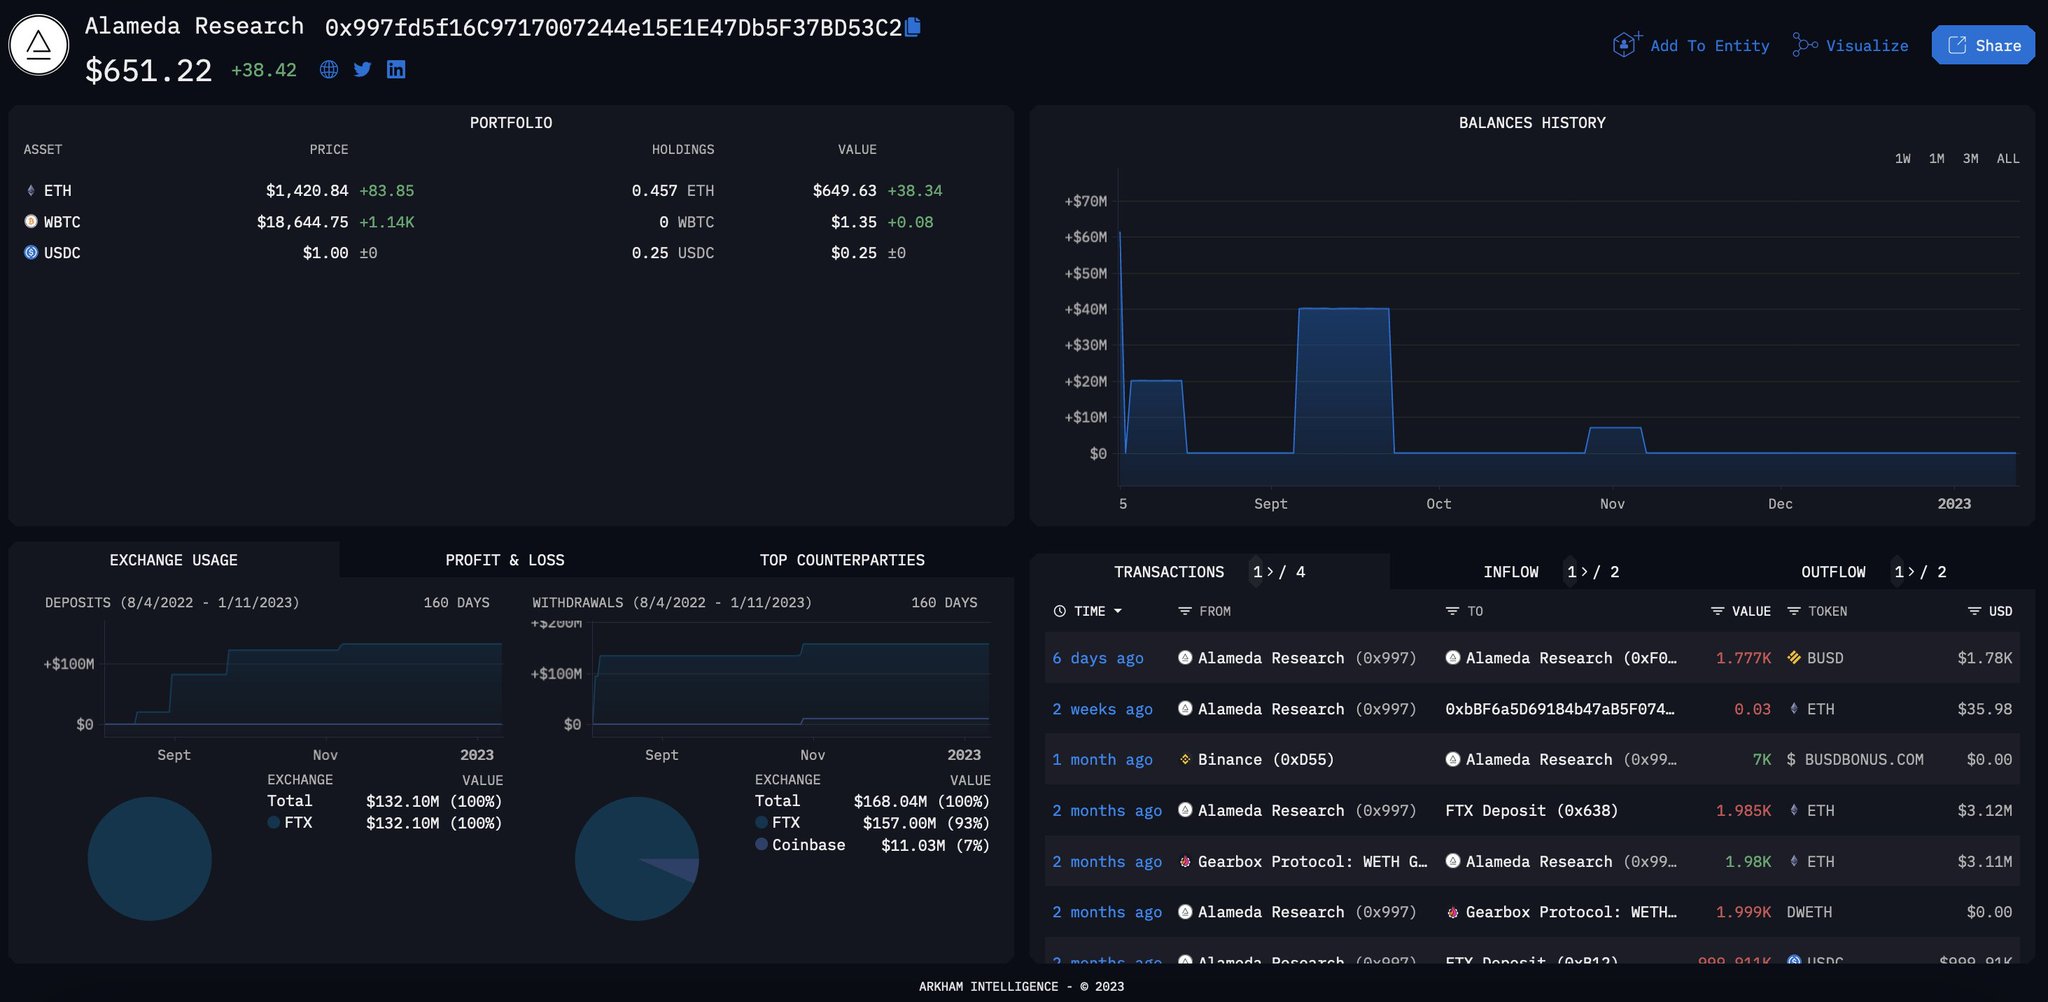
Task: Go to next page of Transactions
Action: pos(1270,572)
